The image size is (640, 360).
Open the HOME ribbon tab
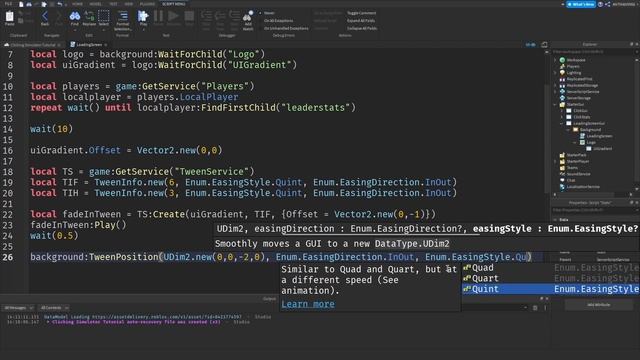click(x=77, y=4)
